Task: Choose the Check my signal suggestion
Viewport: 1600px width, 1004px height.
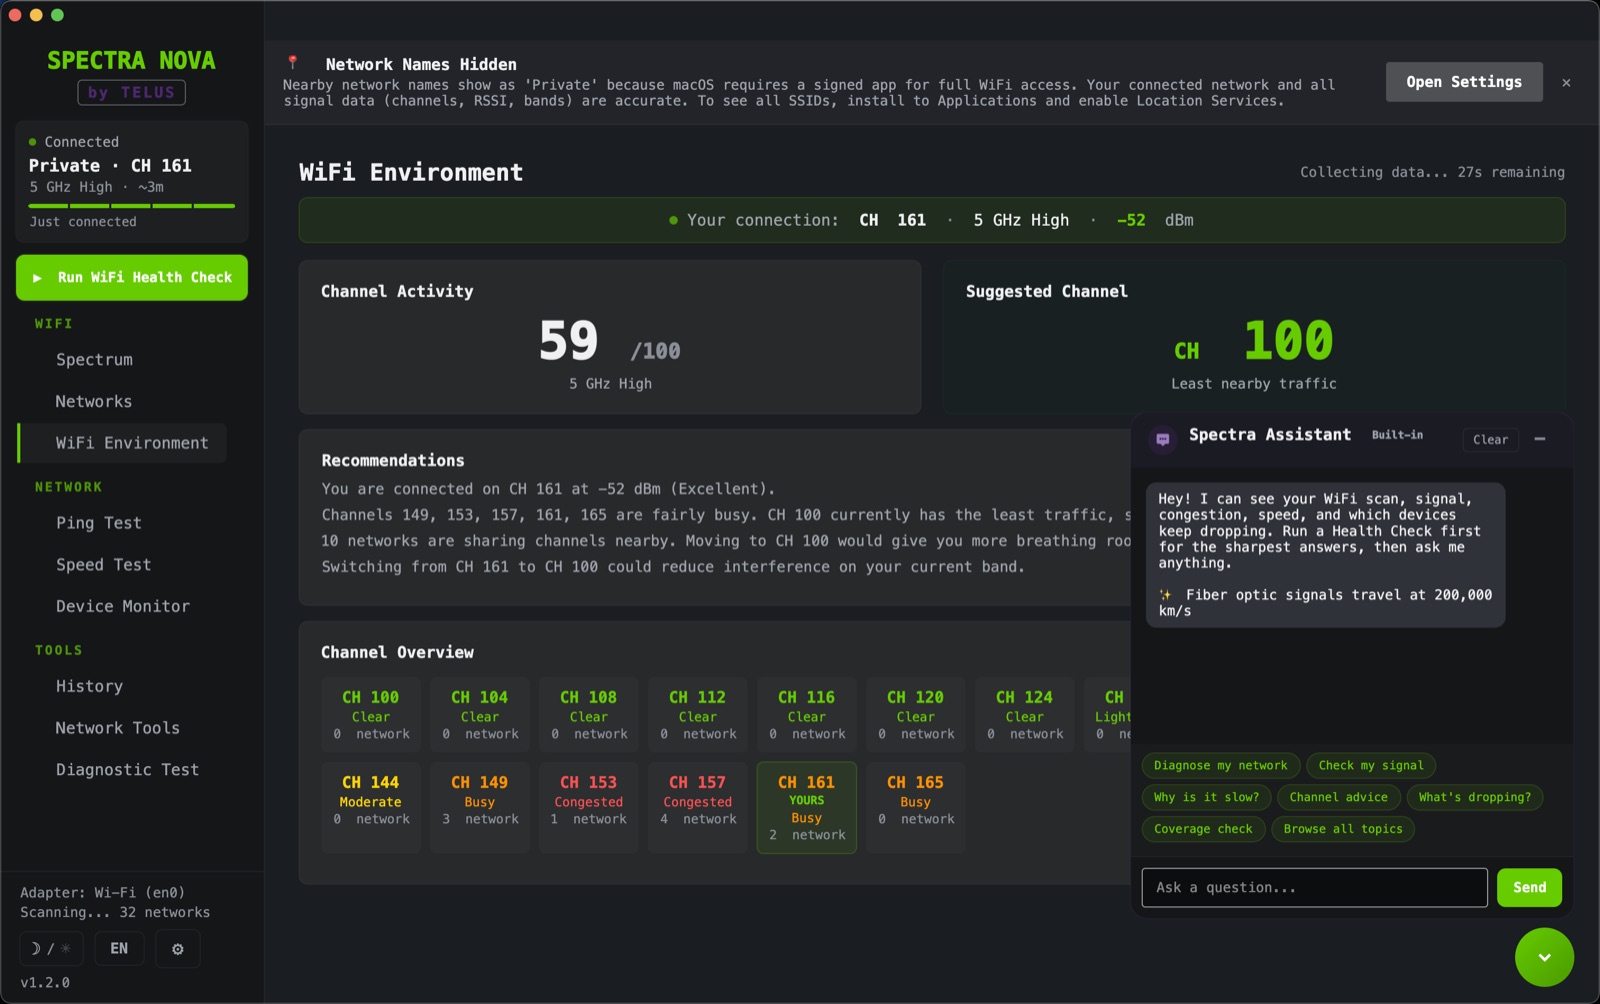Action: coord(1370,766)
